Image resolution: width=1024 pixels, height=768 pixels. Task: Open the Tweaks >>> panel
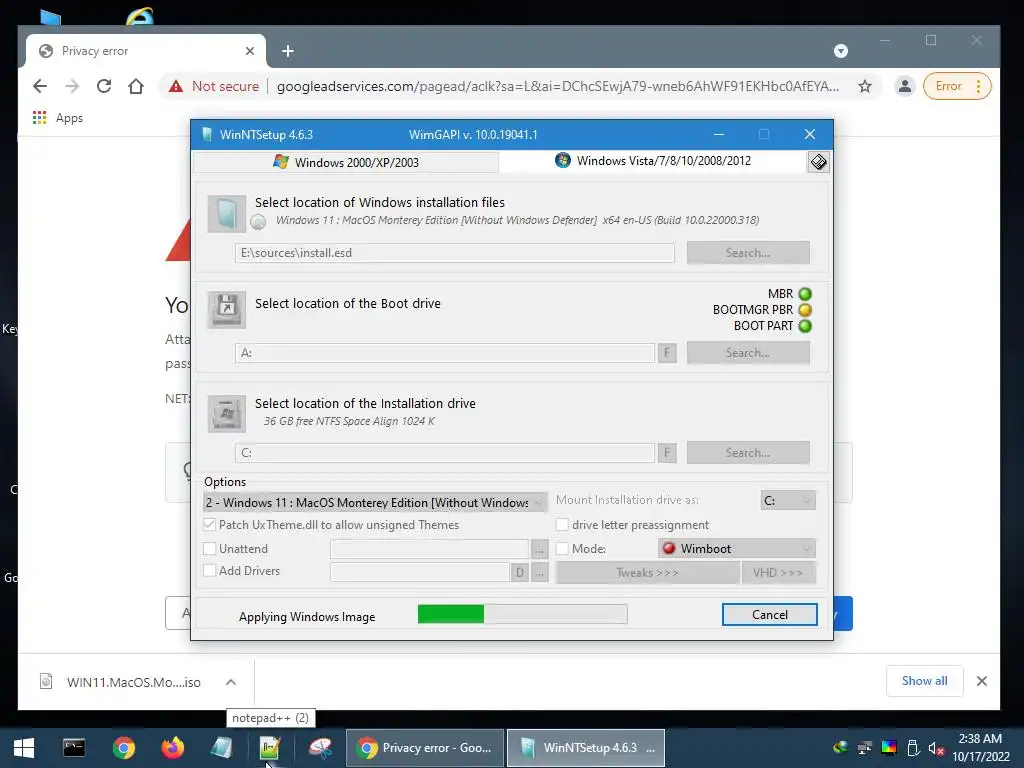click(x=647, y=573)
